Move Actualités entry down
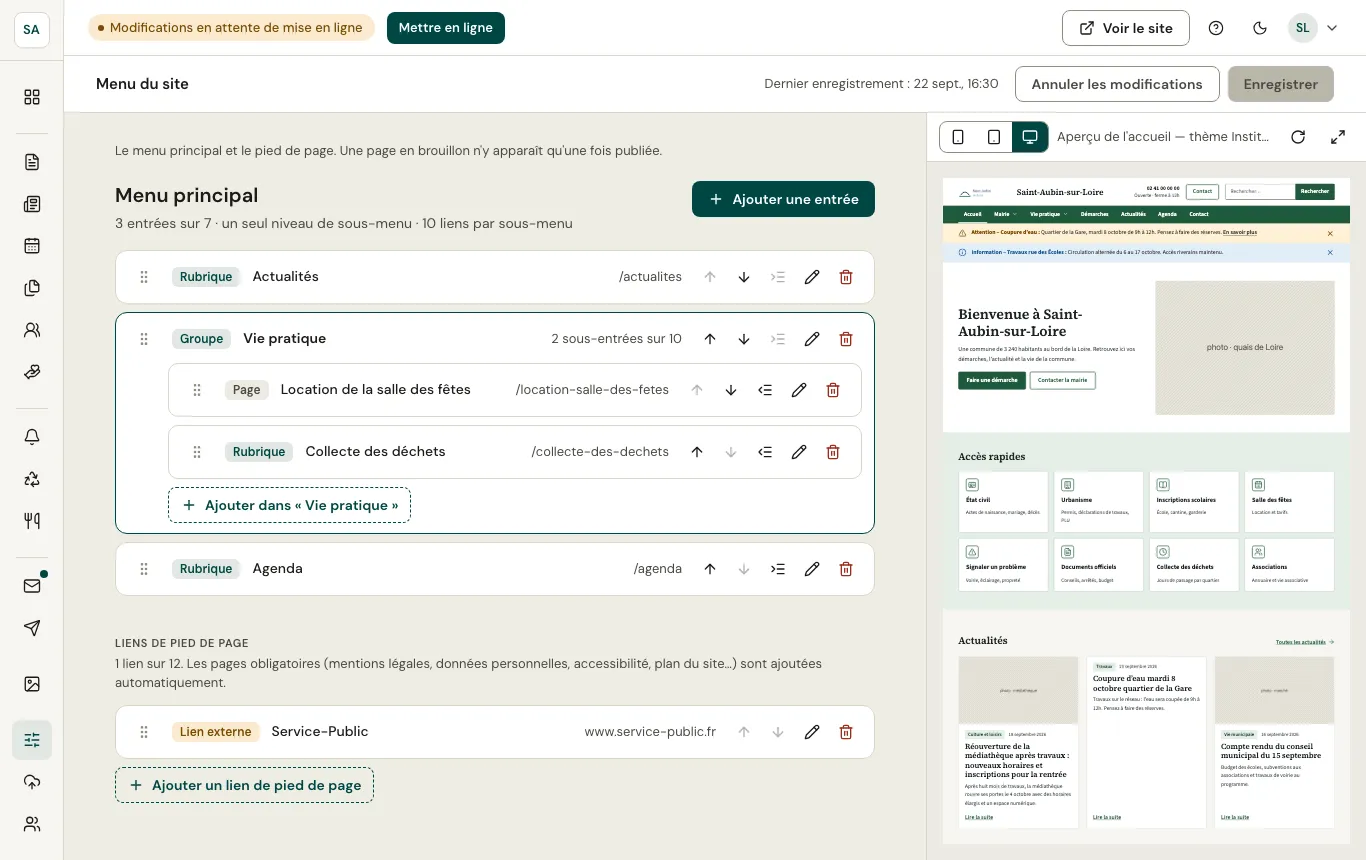The width and height of the screenshot is (1366, 860). [x=744, y=277]
